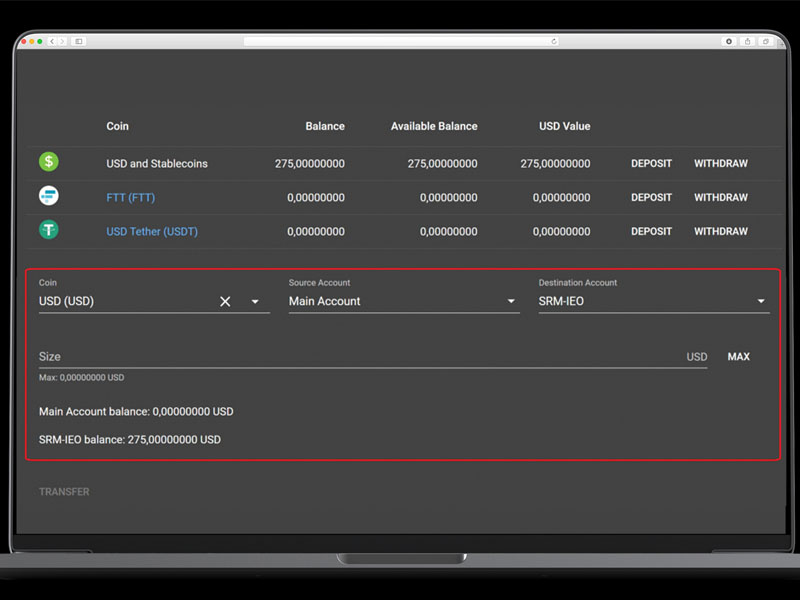This screenshot has width=800, height=600.
Task: Open browser downloads icon in toolbar
Action: click(729, 41)
